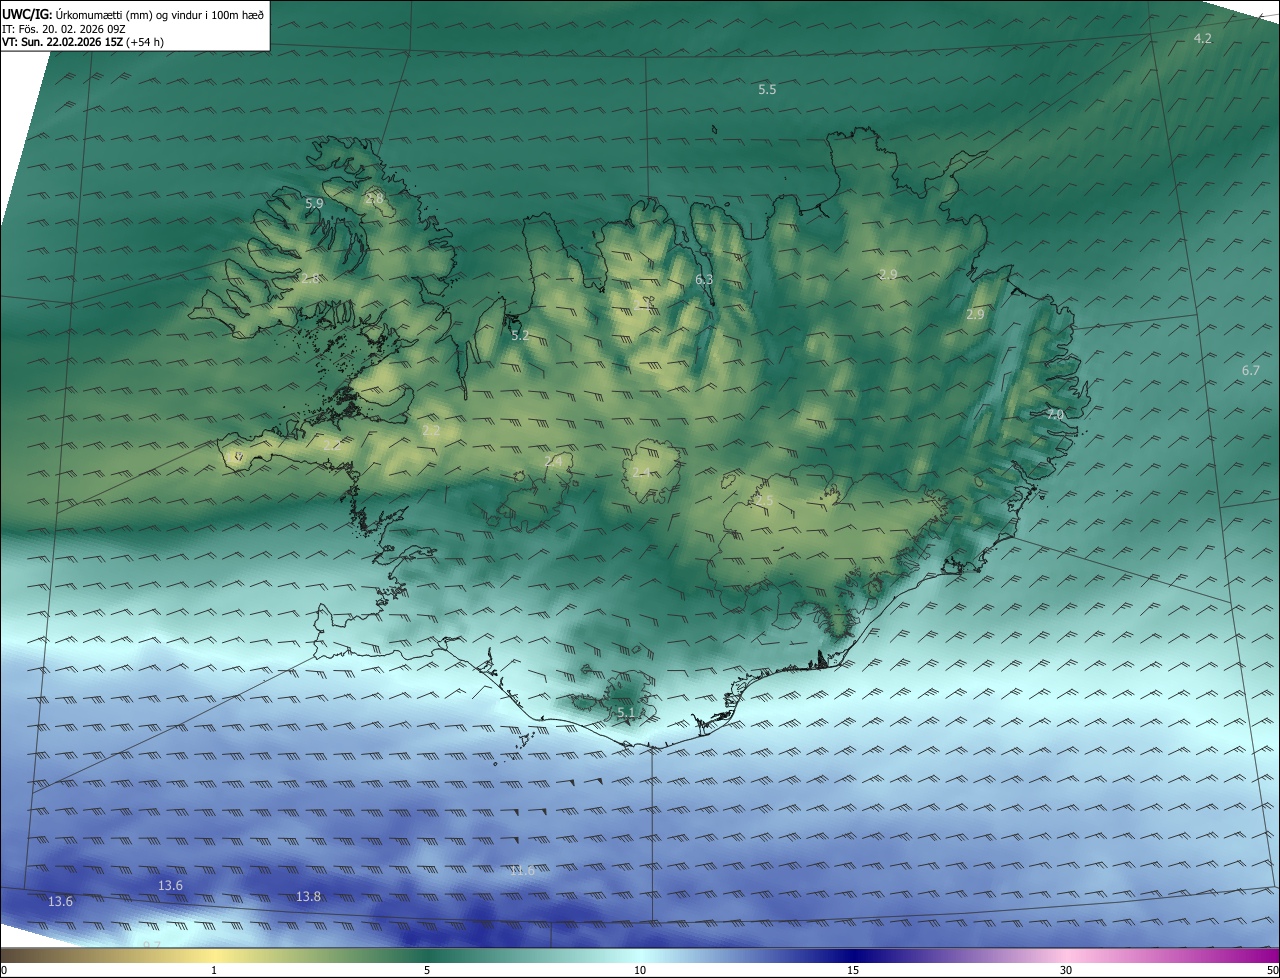Click the 6.7 value east of Iceland
The height and width of the screenshot is (978, 1280).
point(1251,371)
